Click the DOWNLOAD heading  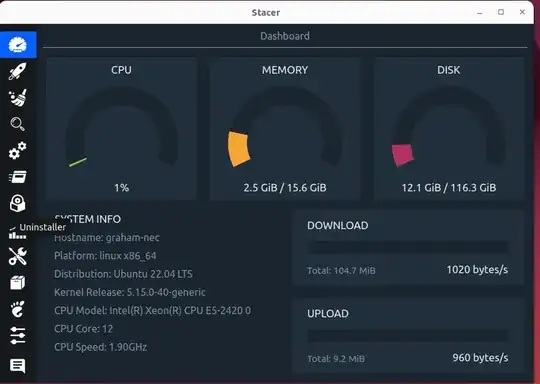[x=338, y=226]
